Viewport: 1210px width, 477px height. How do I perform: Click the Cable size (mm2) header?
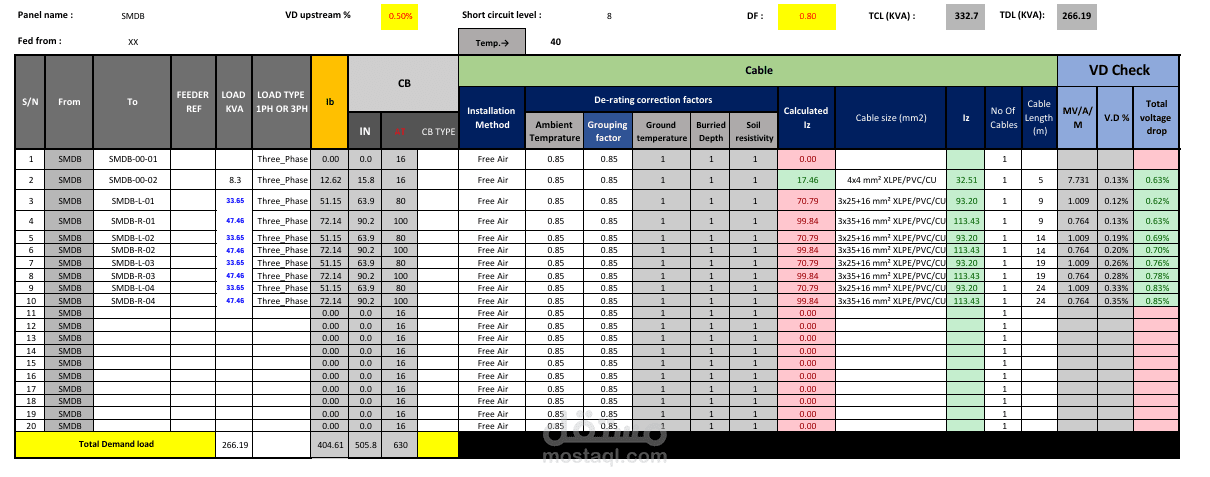(x=890, y=117)
